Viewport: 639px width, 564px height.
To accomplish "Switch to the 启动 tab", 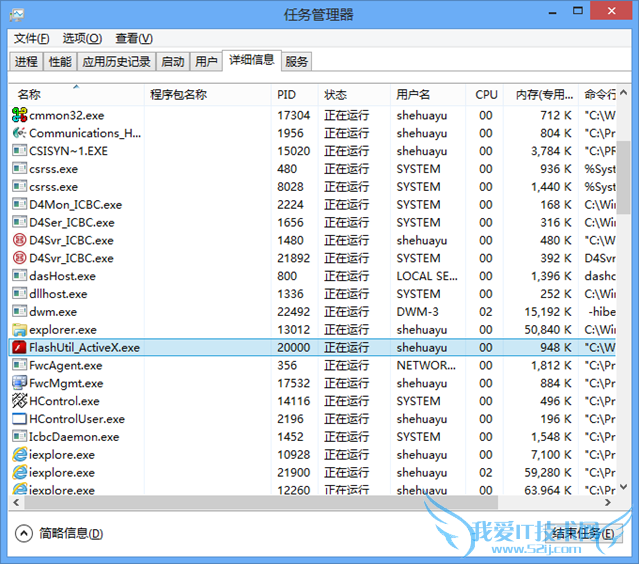I will 173,62.
